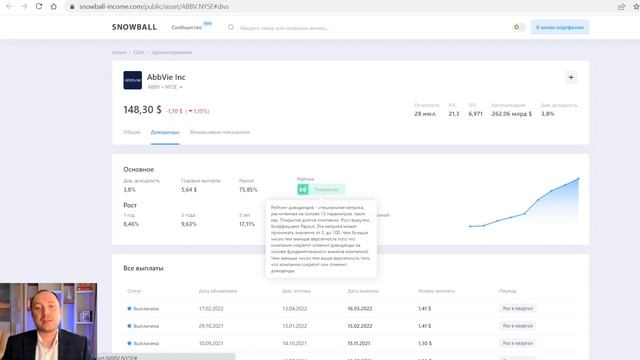
Task: Open my portfolios button
Action: coord(560,27)
